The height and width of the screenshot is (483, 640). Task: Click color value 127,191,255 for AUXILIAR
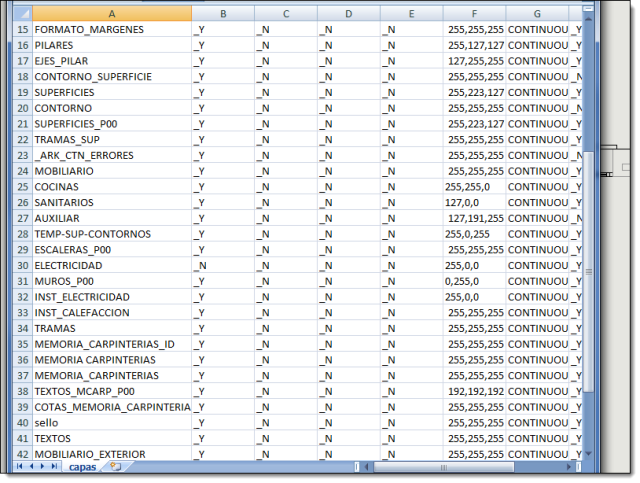coord(474,218)
